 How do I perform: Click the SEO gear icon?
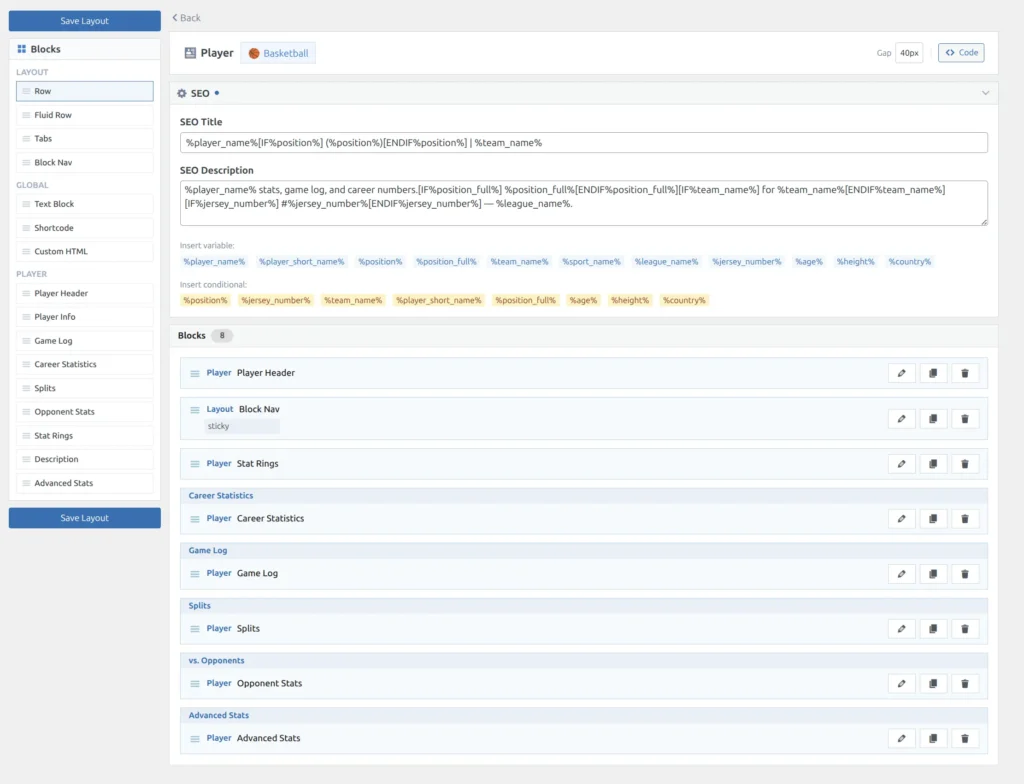tap(182, 93)
